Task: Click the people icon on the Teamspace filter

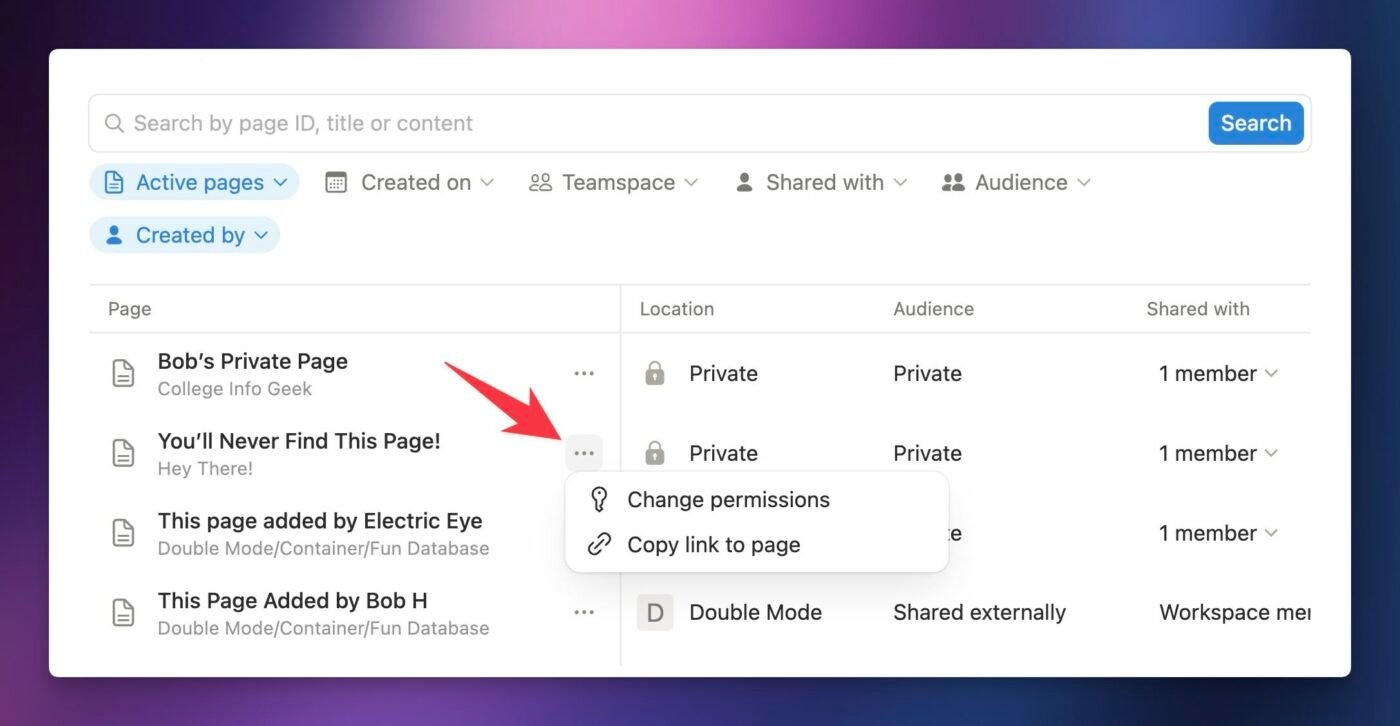Action: 541,182
